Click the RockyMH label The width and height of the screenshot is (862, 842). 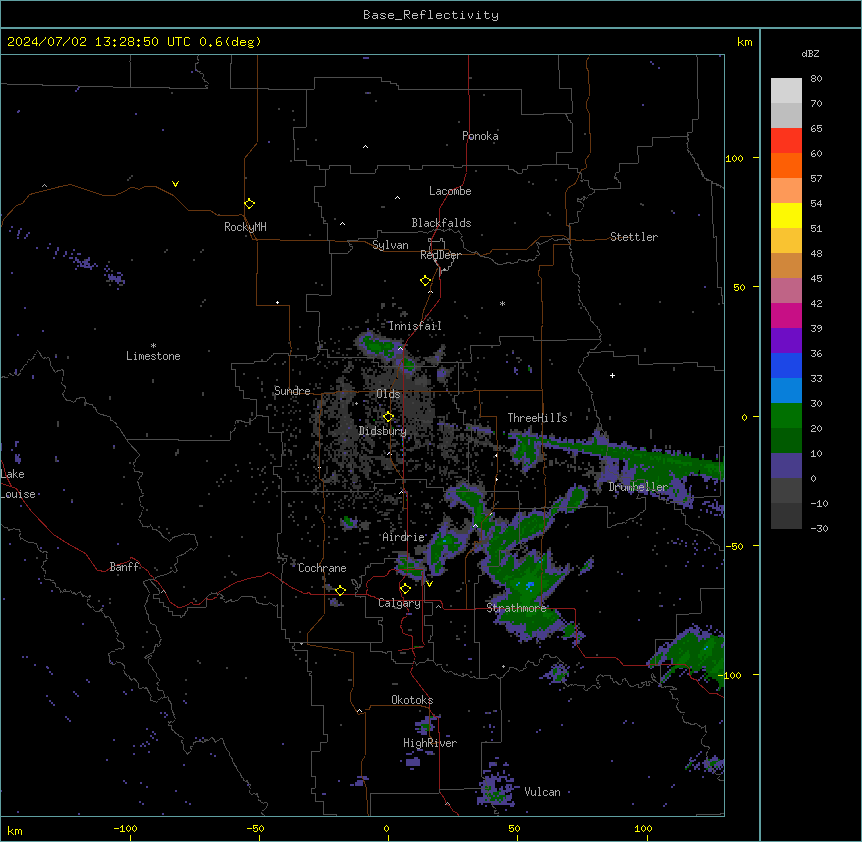(x=245, y=227)
